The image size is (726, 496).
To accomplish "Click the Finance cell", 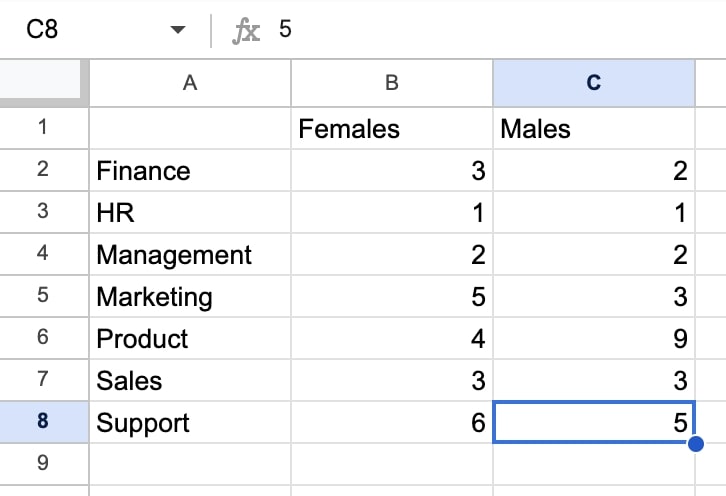I will tap(190, 170).
